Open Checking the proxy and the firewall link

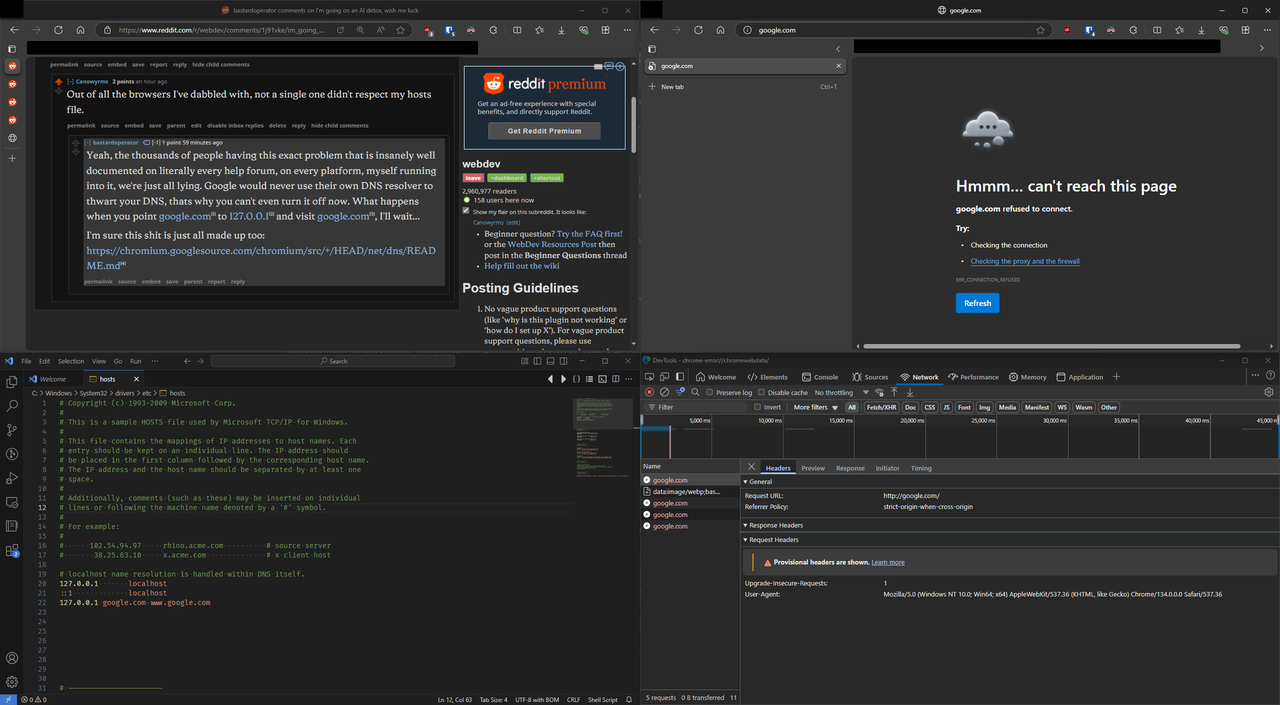pos(1025,261)
